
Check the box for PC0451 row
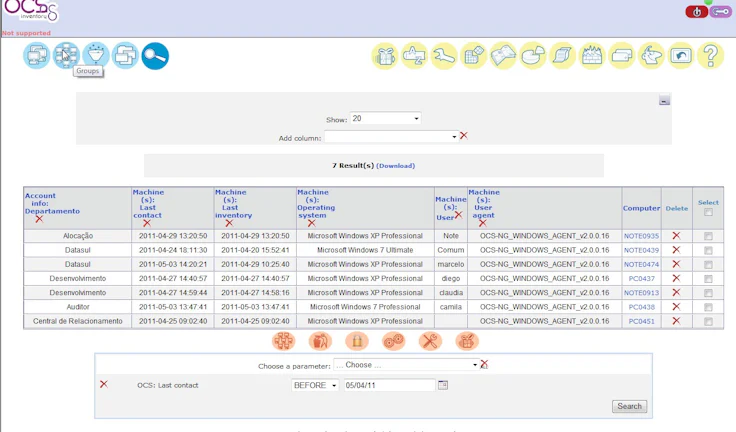point(708,322)
